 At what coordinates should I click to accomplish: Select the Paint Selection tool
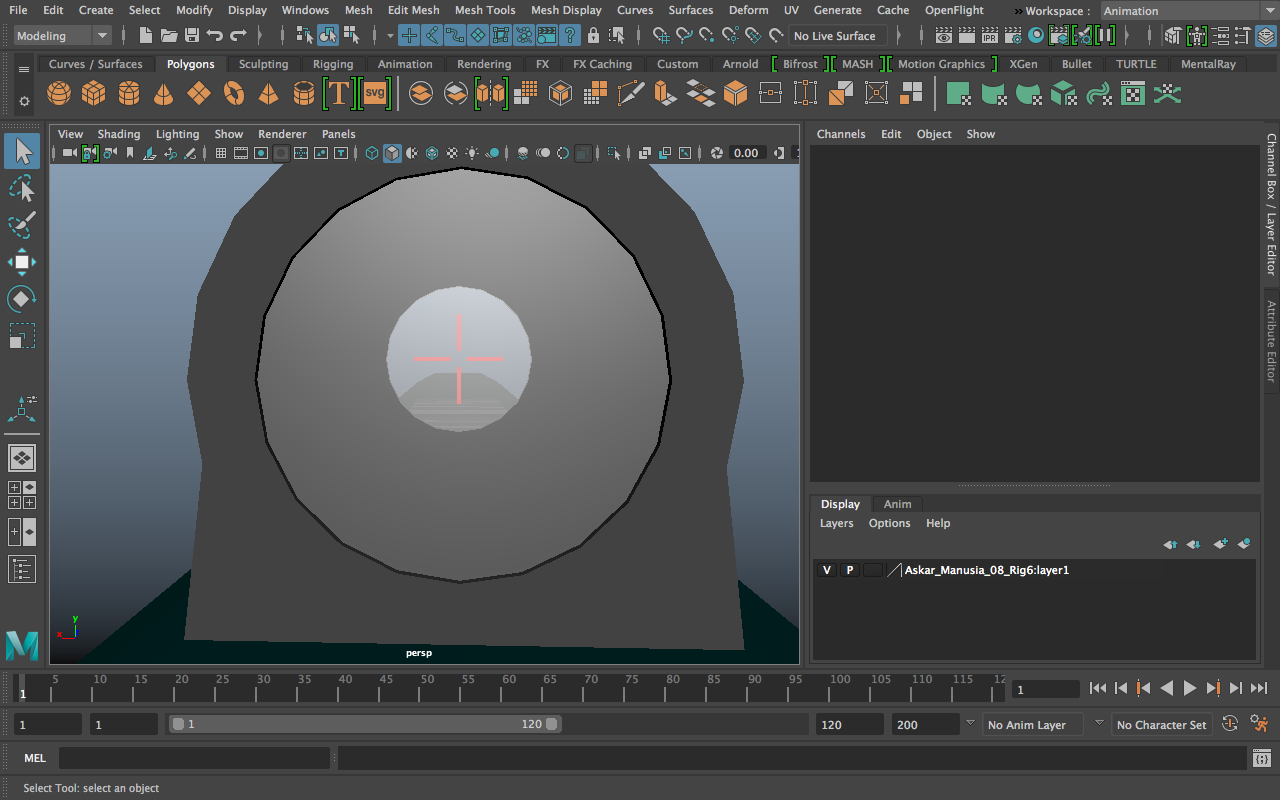[x=22, y=226]
